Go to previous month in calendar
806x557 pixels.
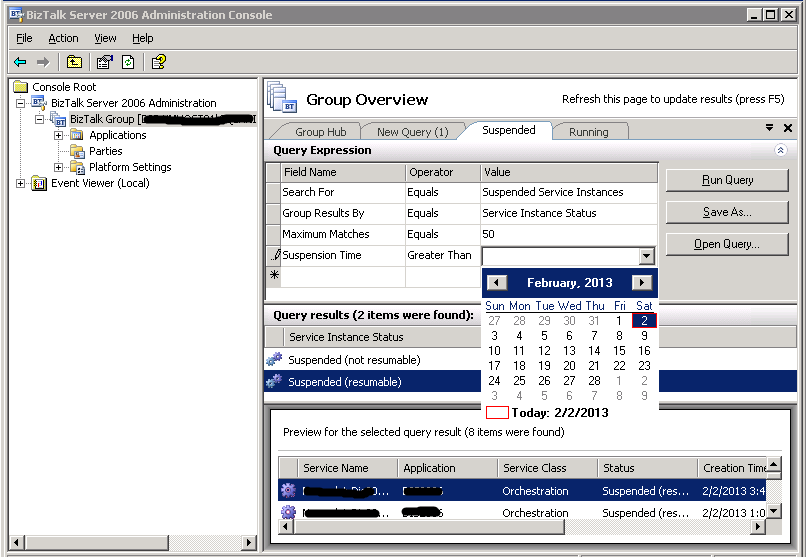tap(497, 282)
